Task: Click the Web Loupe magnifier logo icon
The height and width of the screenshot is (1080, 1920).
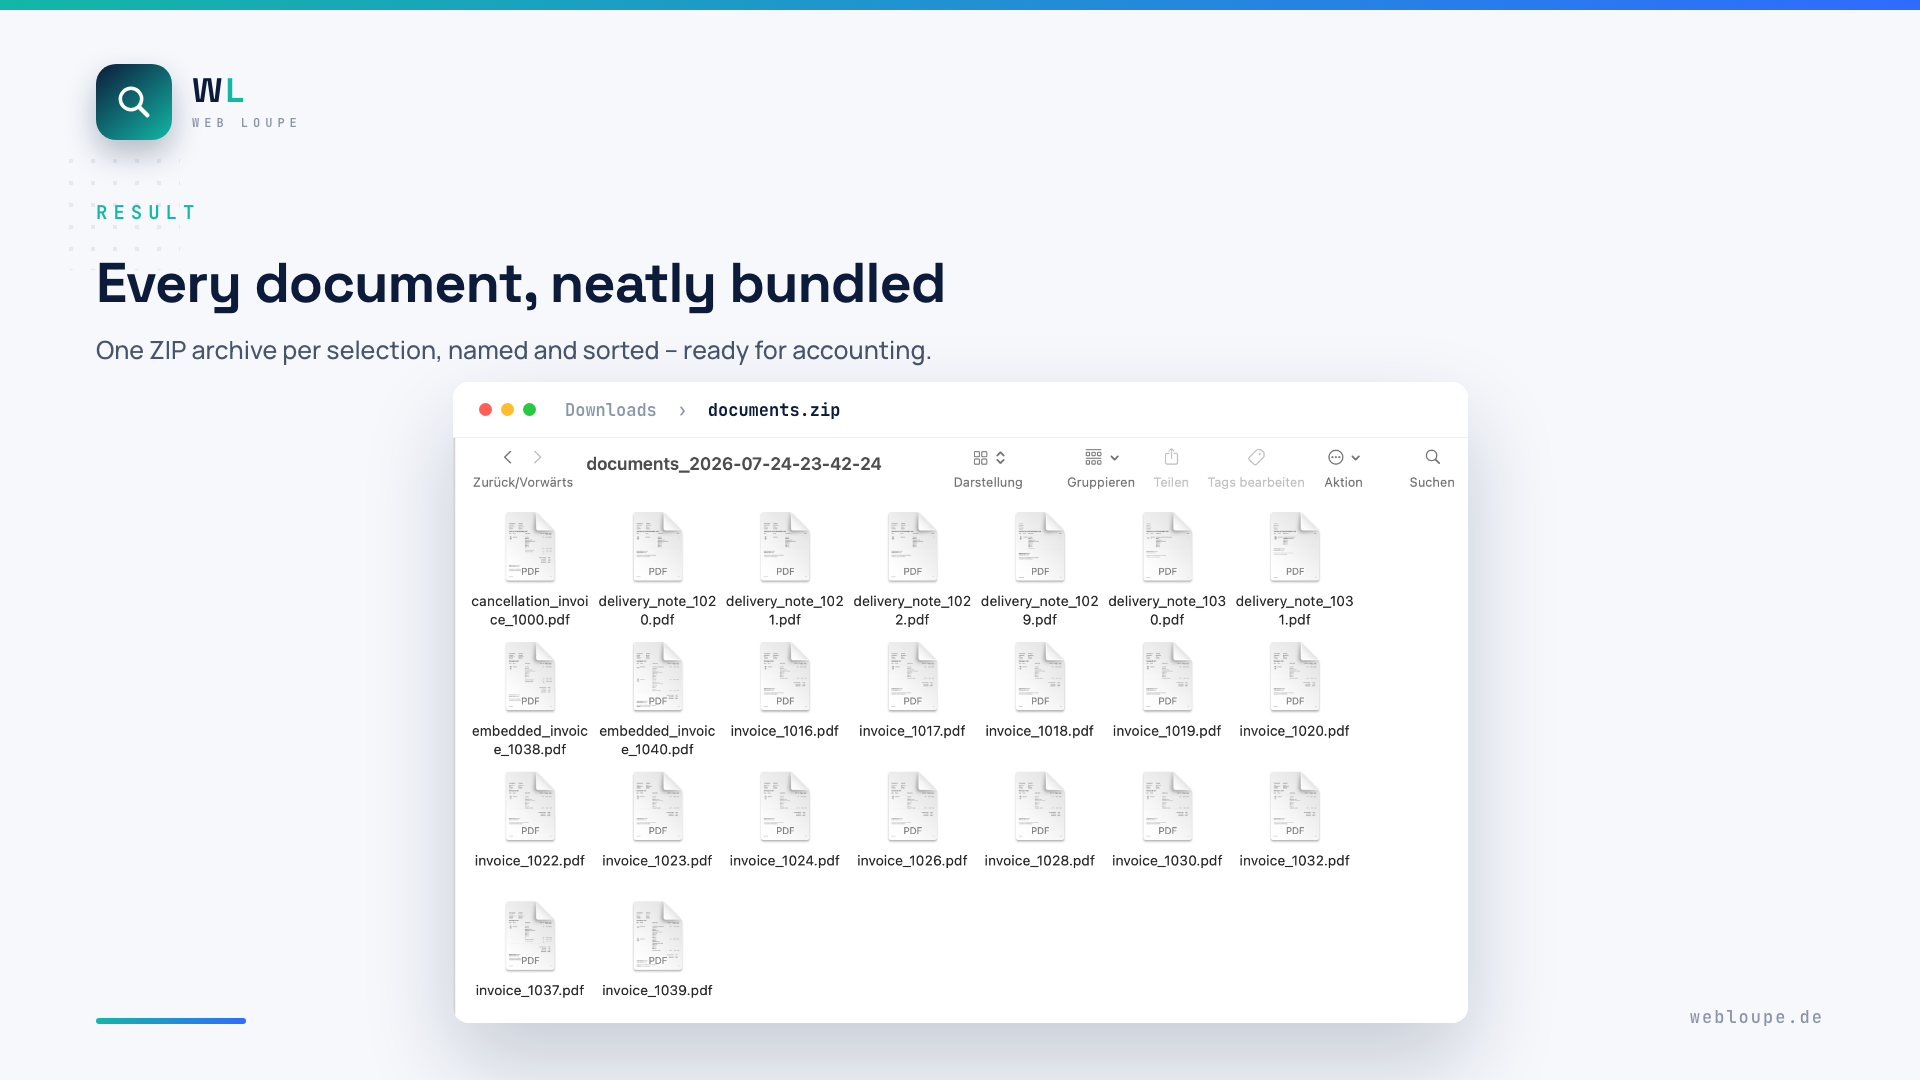Action: point(134,102)
